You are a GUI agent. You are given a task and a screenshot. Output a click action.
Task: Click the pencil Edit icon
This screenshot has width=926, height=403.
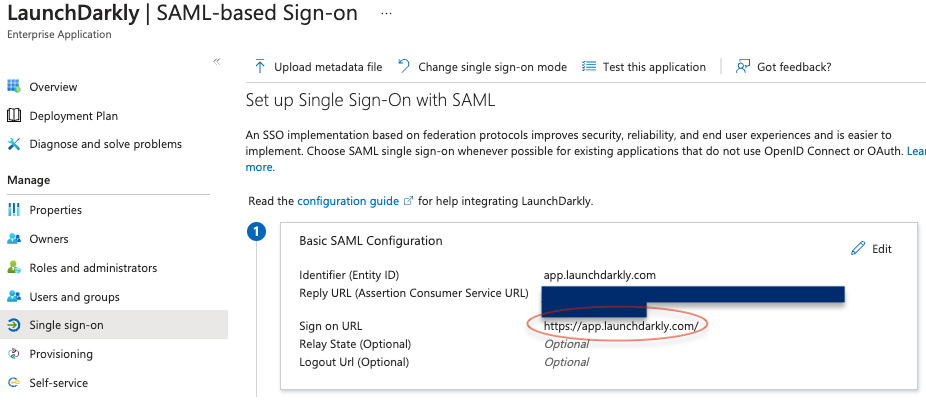858,249
